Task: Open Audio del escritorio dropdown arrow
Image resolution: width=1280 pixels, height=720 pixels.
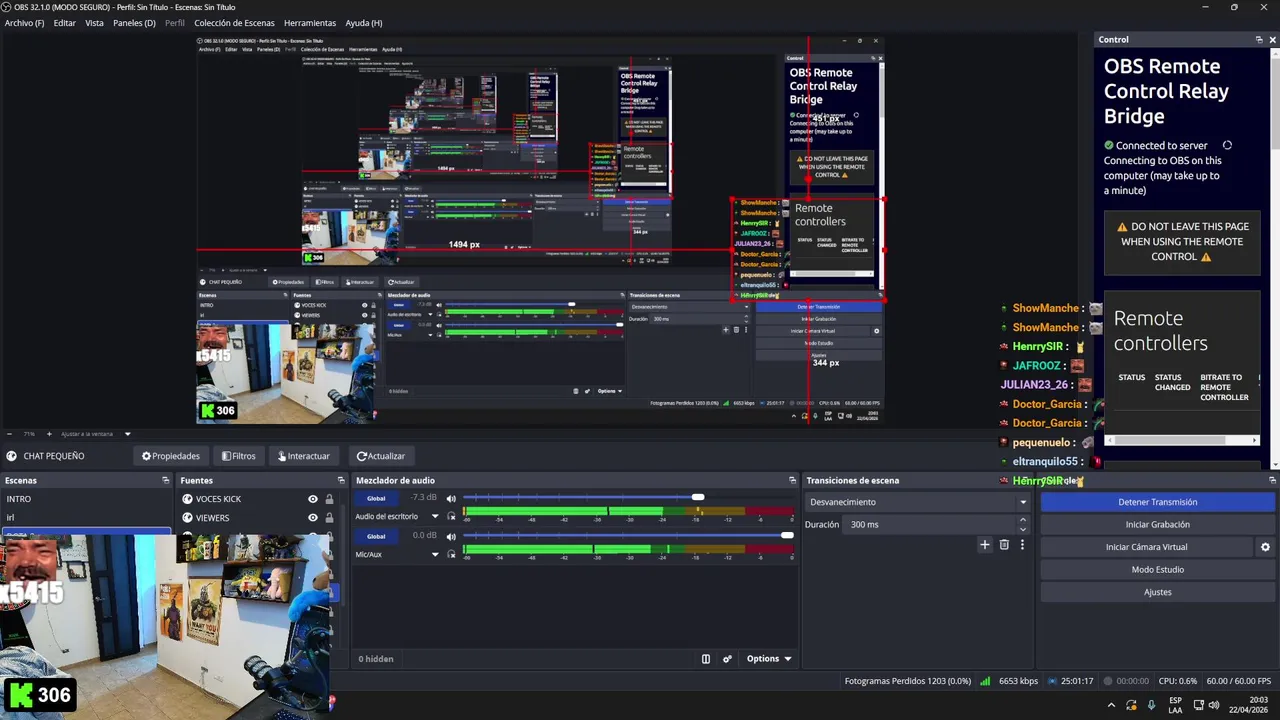Action: pyautogui.click(x=435, y=516)
